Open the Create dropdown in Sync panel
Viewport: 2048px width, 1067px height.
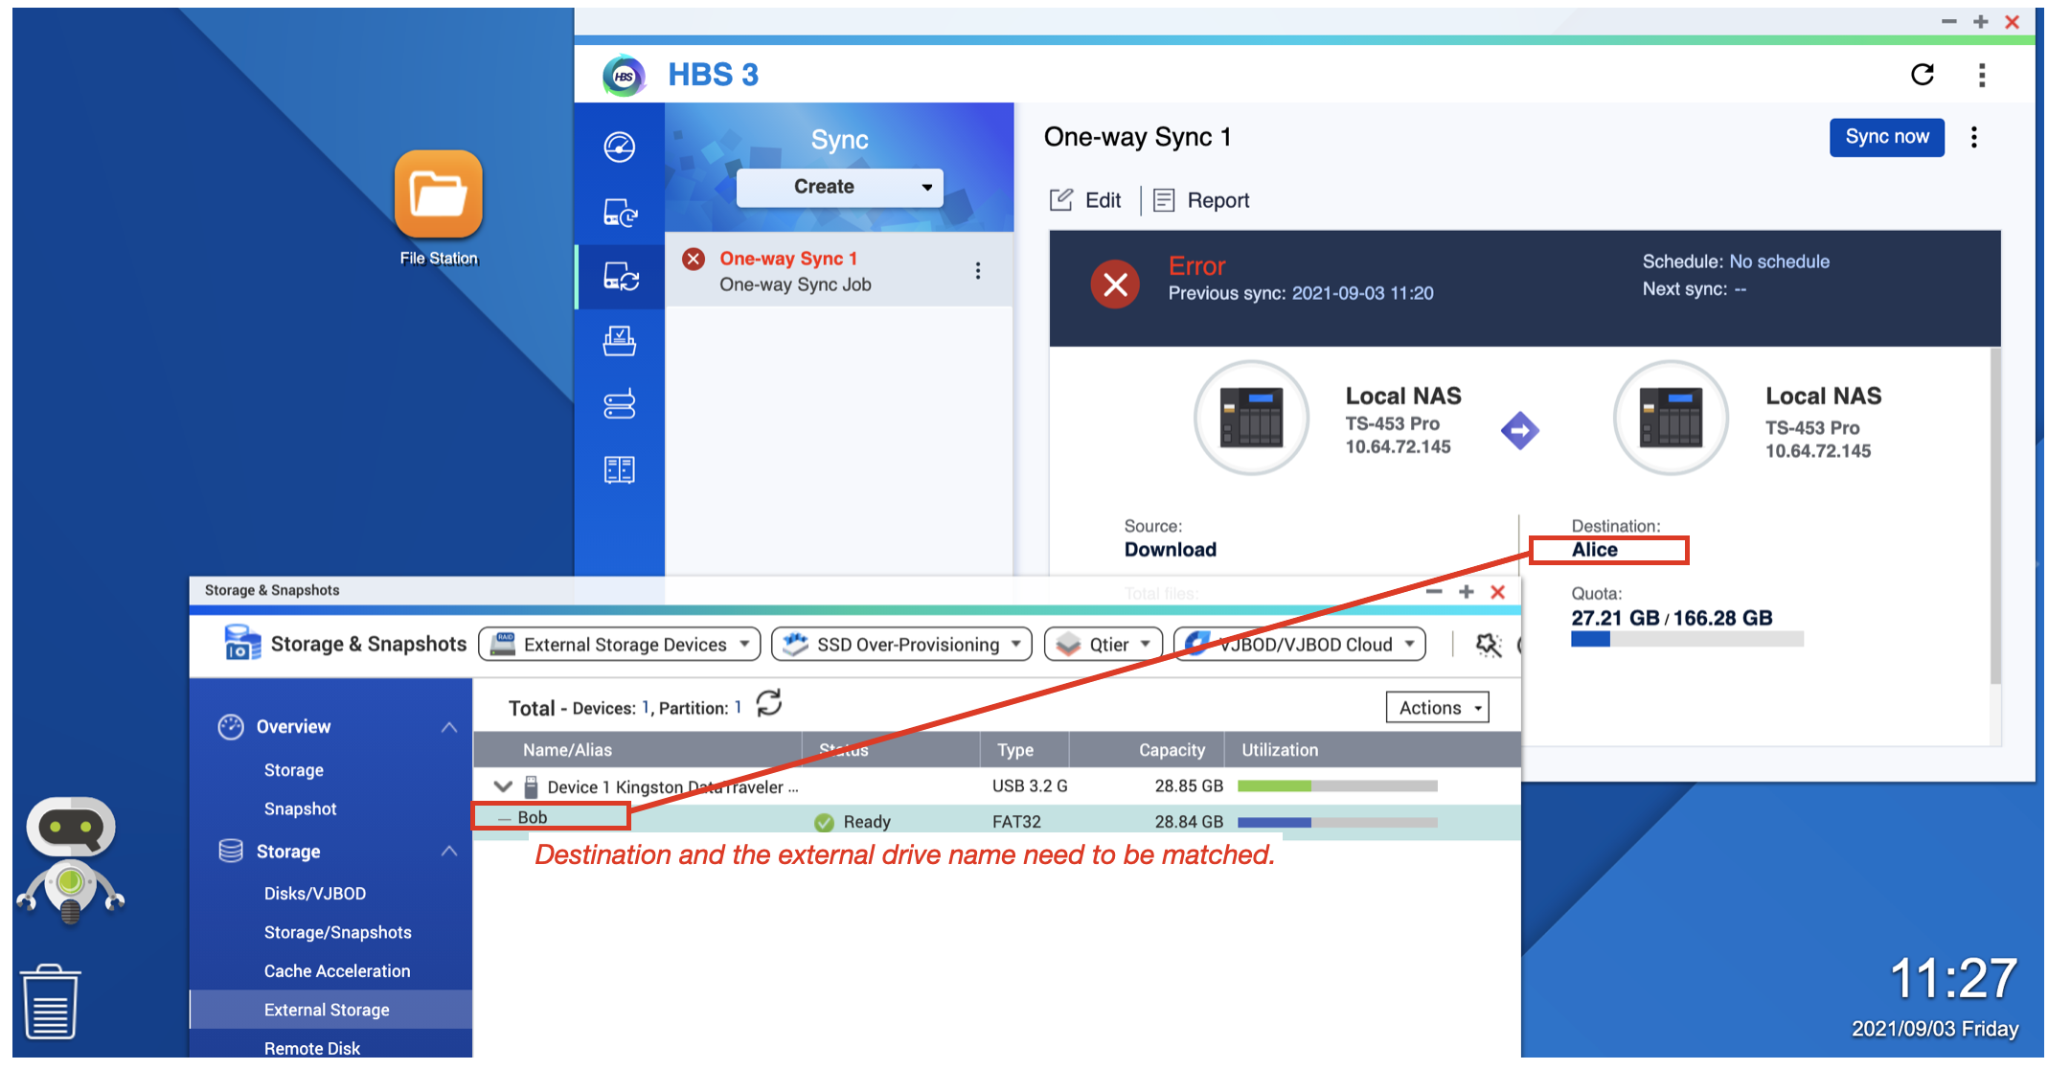tap(838, 186)
